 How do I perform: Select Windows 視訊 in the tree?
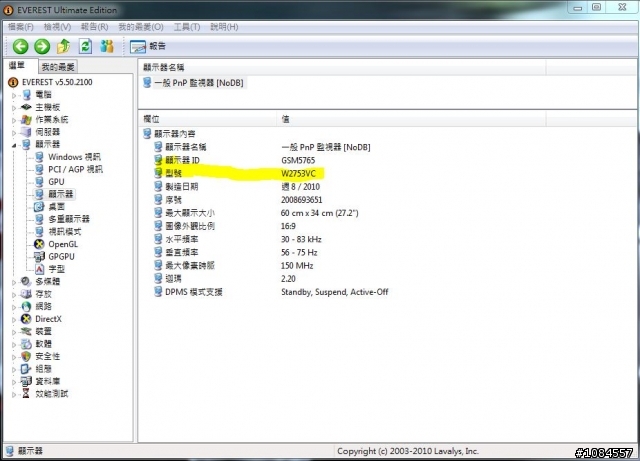click(74, 157)
